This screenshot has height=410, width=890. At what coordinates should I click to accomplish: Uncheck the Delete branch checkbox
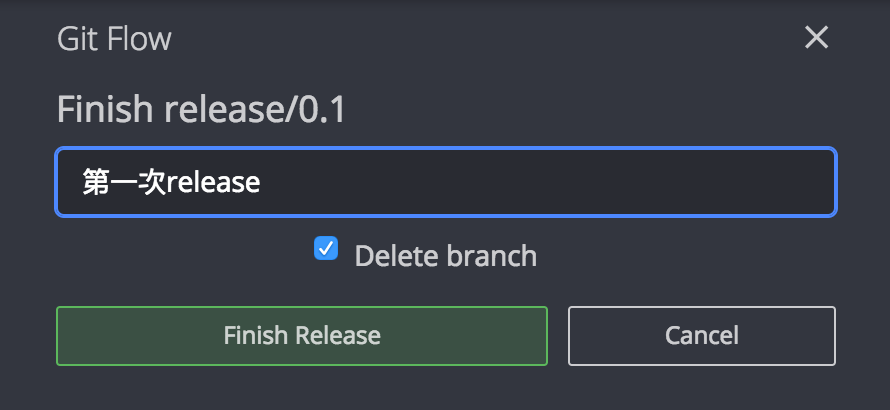coord(326,249)
